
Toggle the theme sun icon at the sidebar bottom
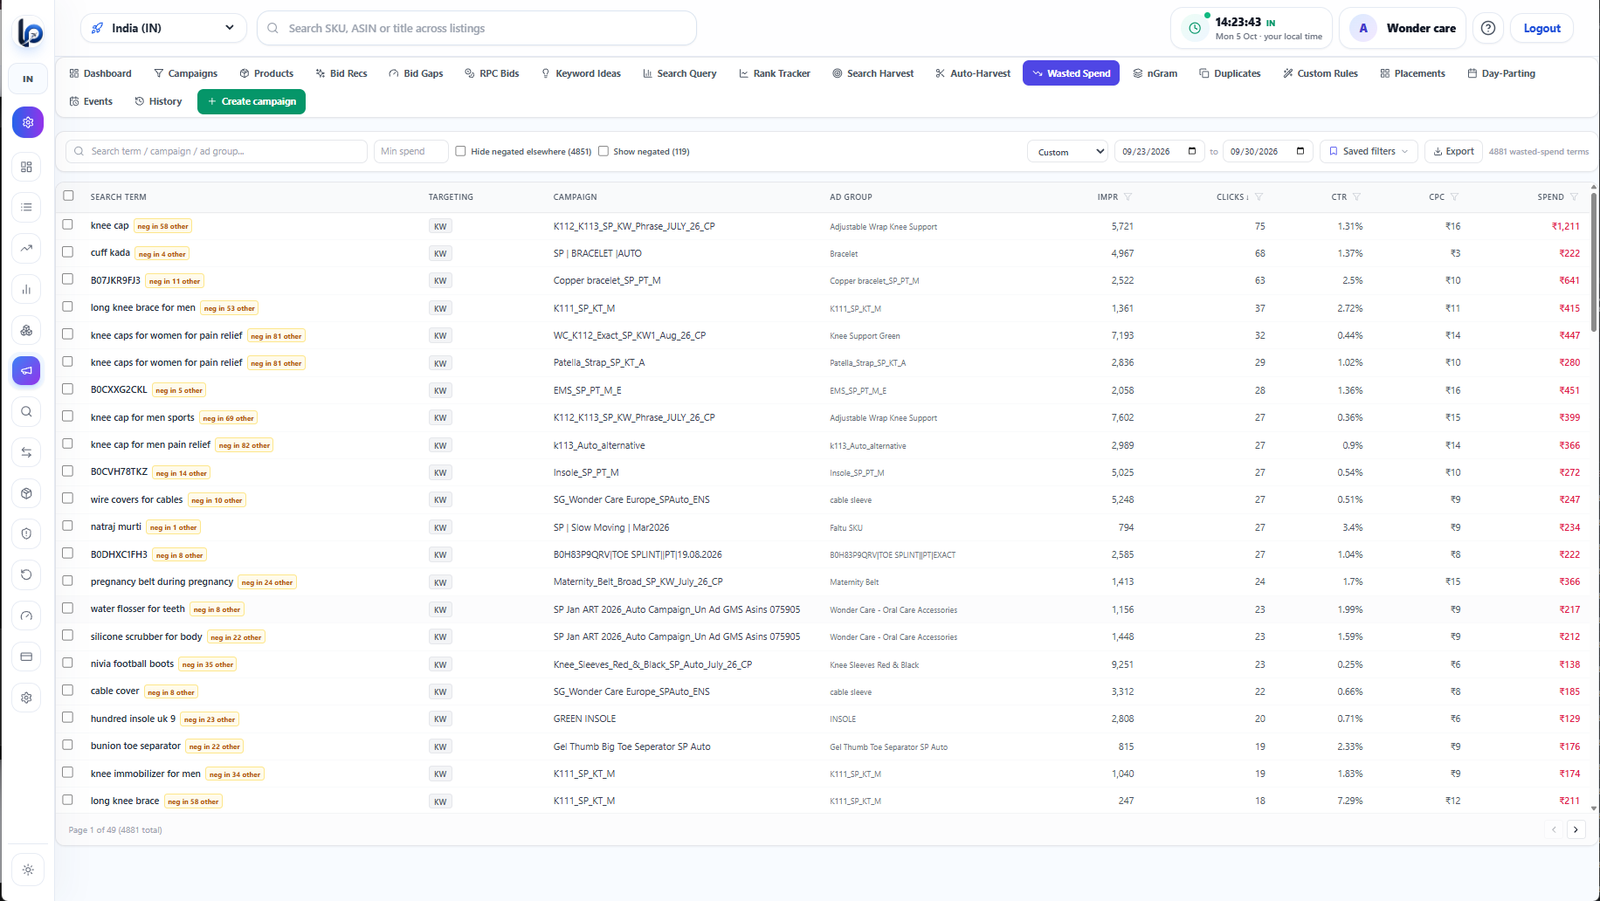pyautogui.click(x=28, y=870)
